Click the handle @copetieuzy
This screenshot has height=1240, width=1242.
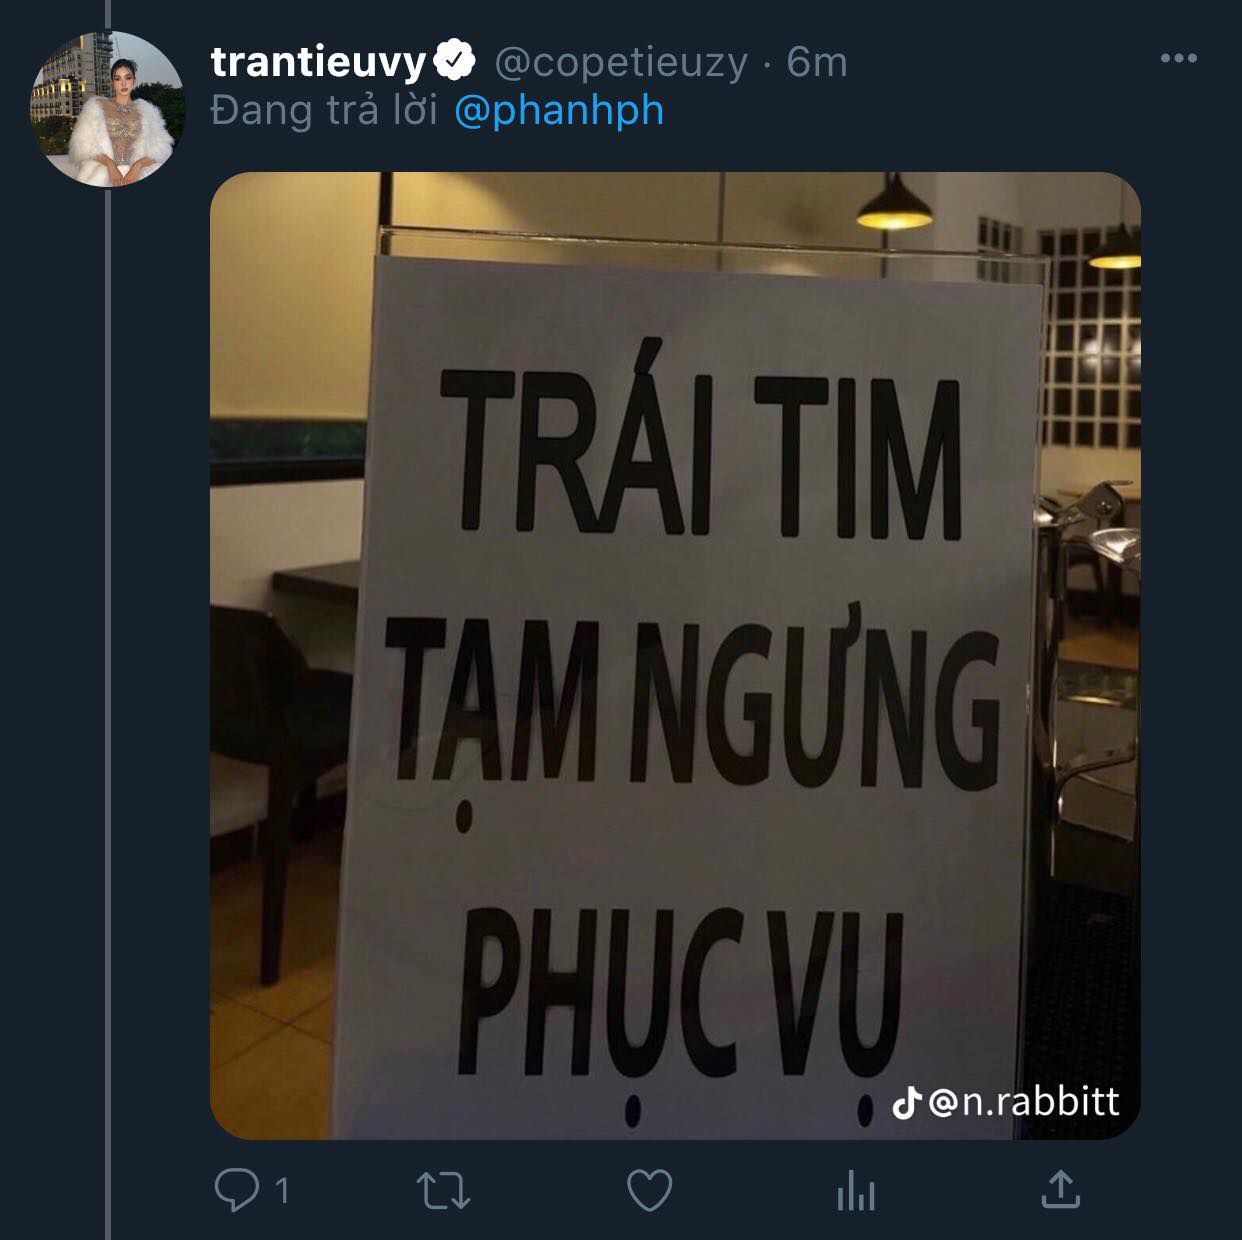point(621,63)
